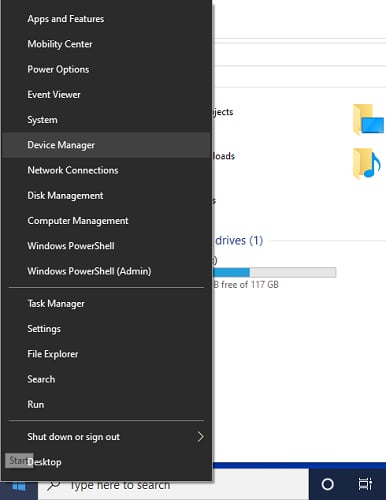Image resolution: width=386 pixels, height=500 pixels.
Task: Click the Cortana circle icon
Action: point(327,484)
